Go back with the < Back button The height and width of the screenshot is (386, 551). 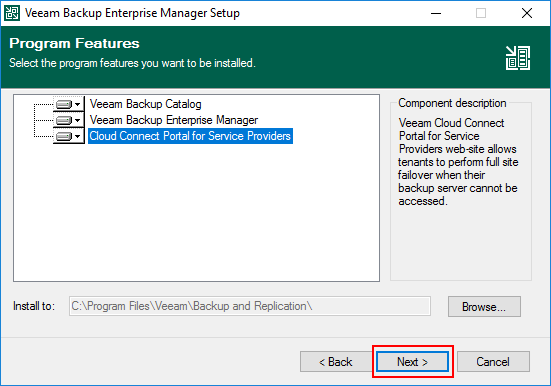pyautogui.click(x=335, y=361)
